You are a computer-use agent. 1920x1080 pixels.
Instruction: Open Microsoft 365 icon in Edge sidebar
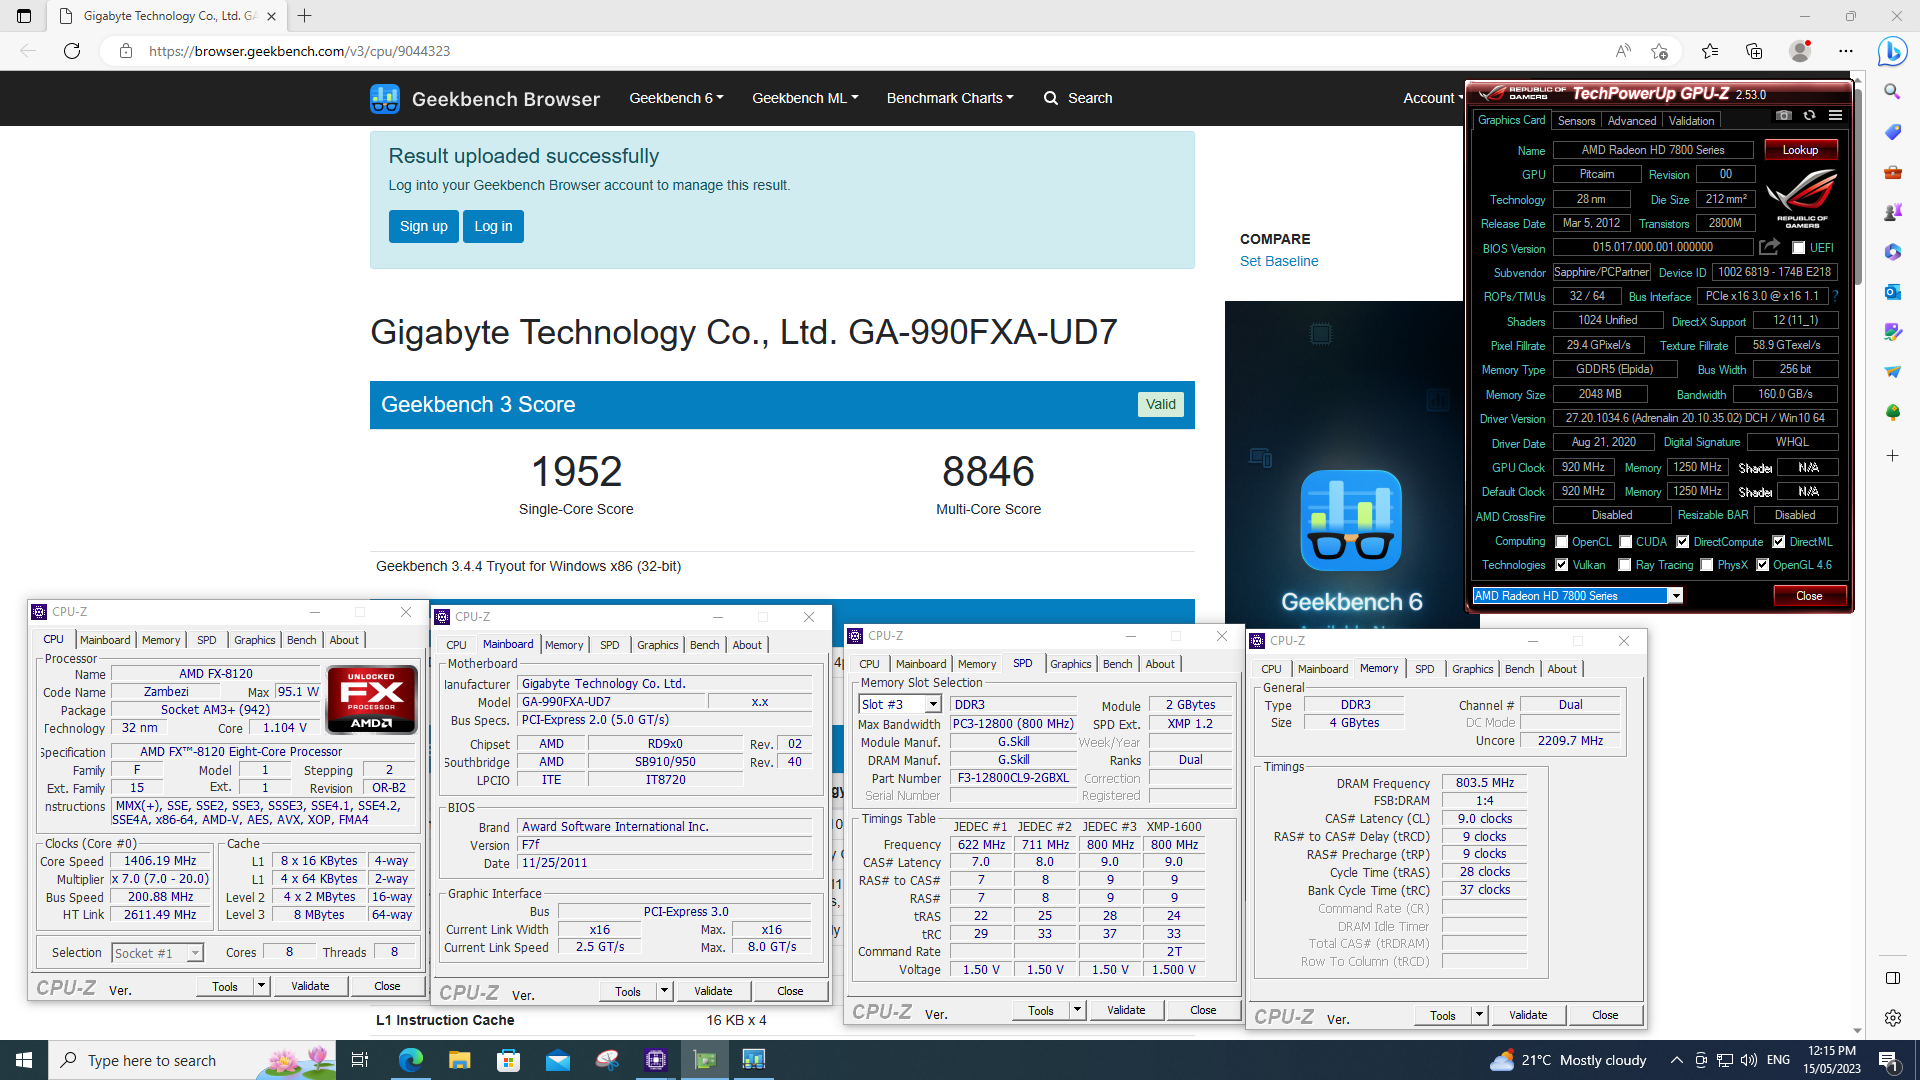(x=1892, y=252)
